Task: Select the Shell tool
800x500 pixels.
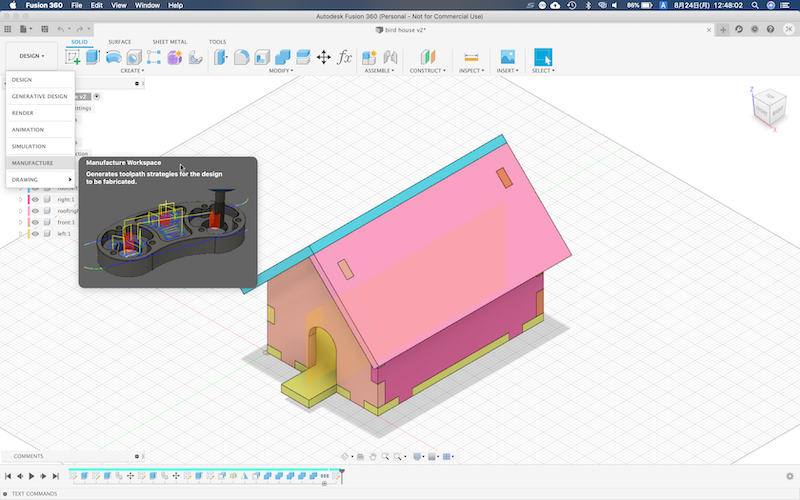Action: click(262, 57)
